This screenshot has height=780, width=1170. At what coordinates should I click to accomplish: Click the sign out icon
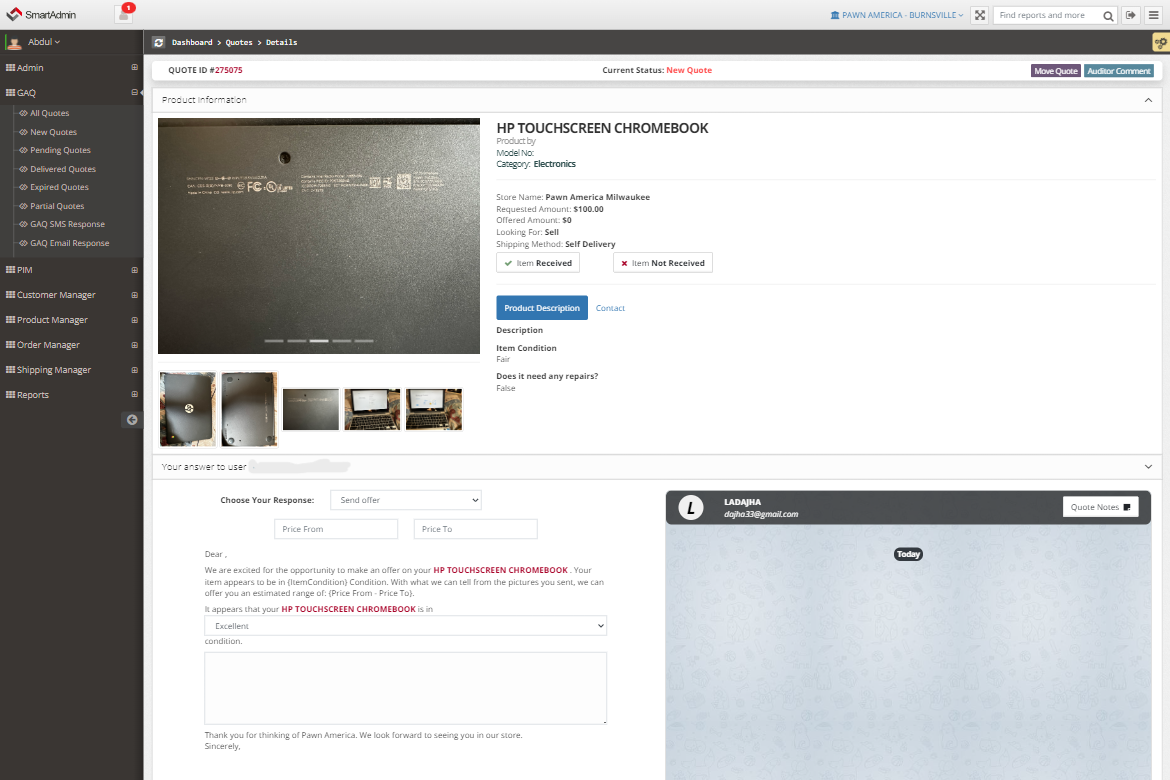(1130, 15)
